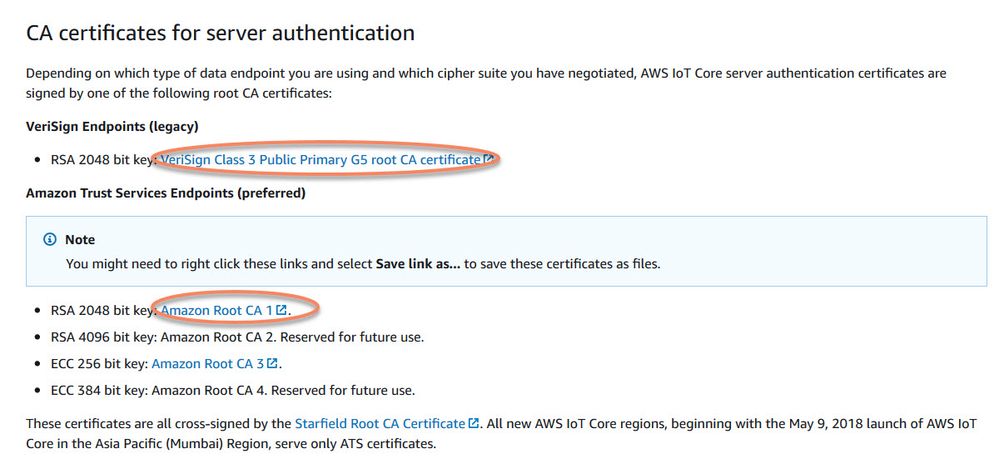Open the VeriSign Class 3 Public Primary G5 link
The image size is (999, 465).
tap(320, 159)
